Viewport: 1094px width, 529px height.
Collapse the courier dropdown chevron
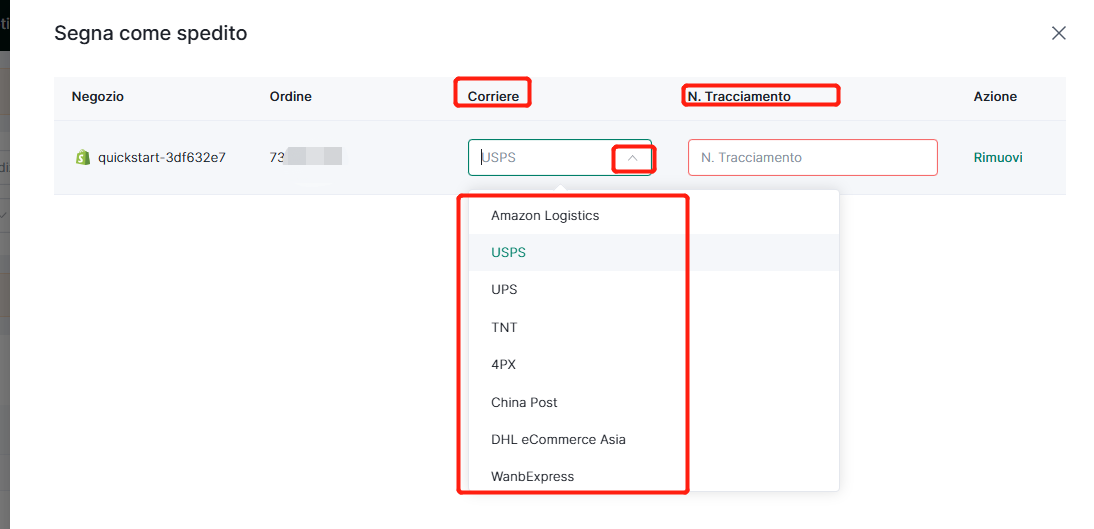coord(633,158)
